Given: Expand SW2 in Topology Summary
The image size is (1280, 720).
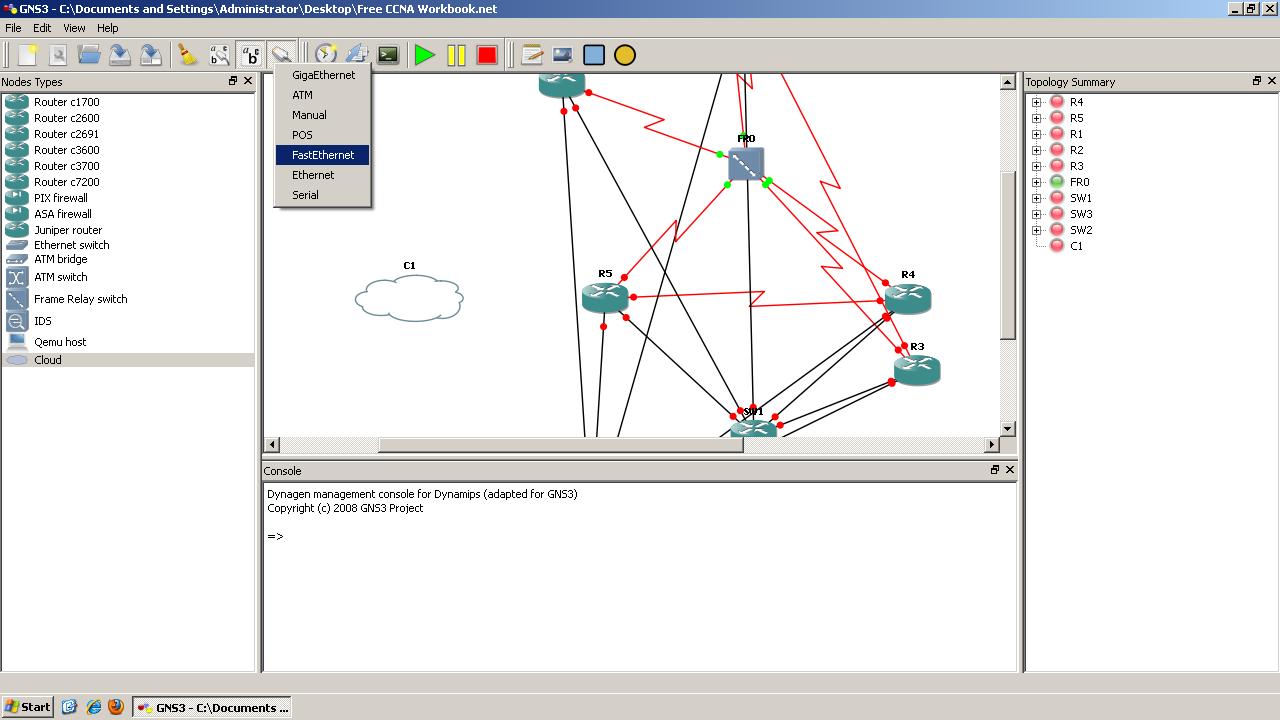Looking at the screenshot, I should click(x=1037, y=230).
